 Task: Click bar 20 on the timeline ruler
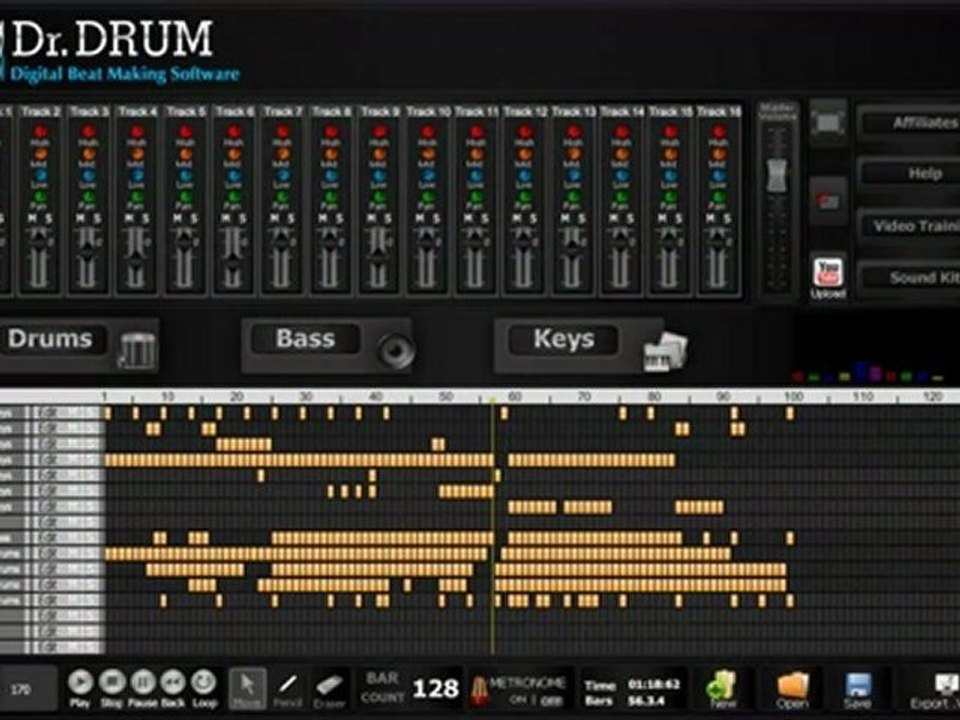pos(237,397)
